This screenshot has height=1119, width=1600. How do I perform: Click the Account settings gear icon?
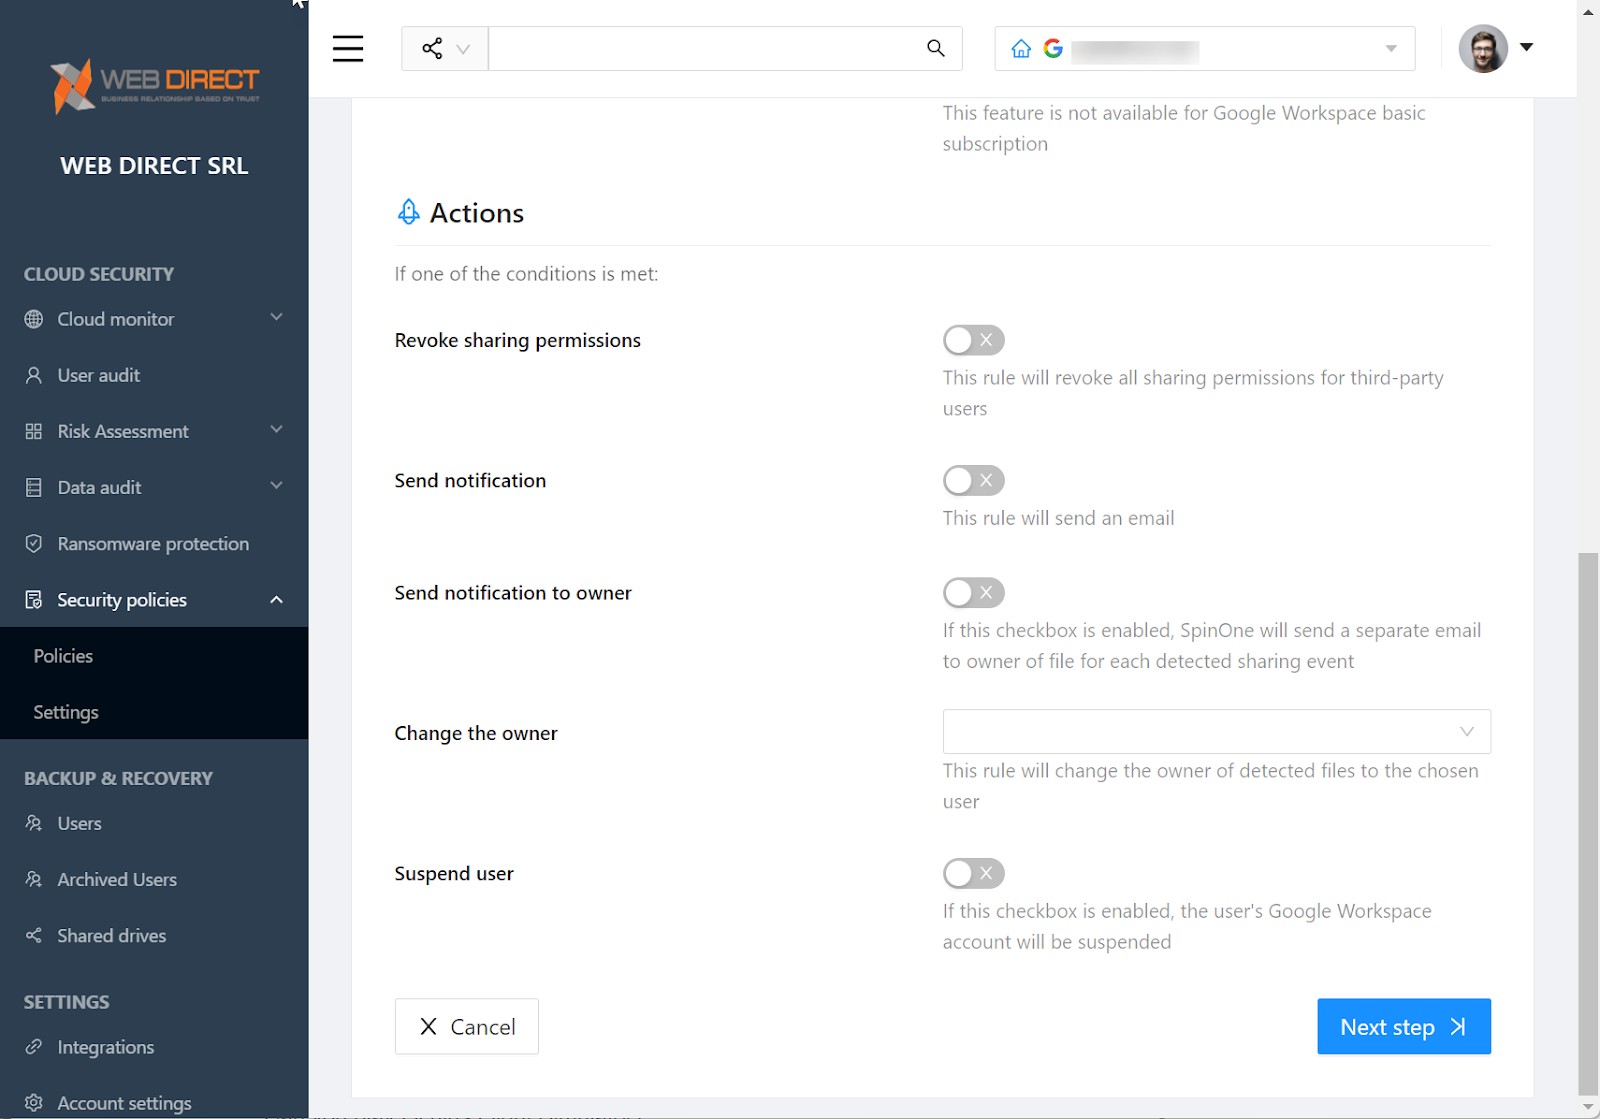tap(33, 1102)
